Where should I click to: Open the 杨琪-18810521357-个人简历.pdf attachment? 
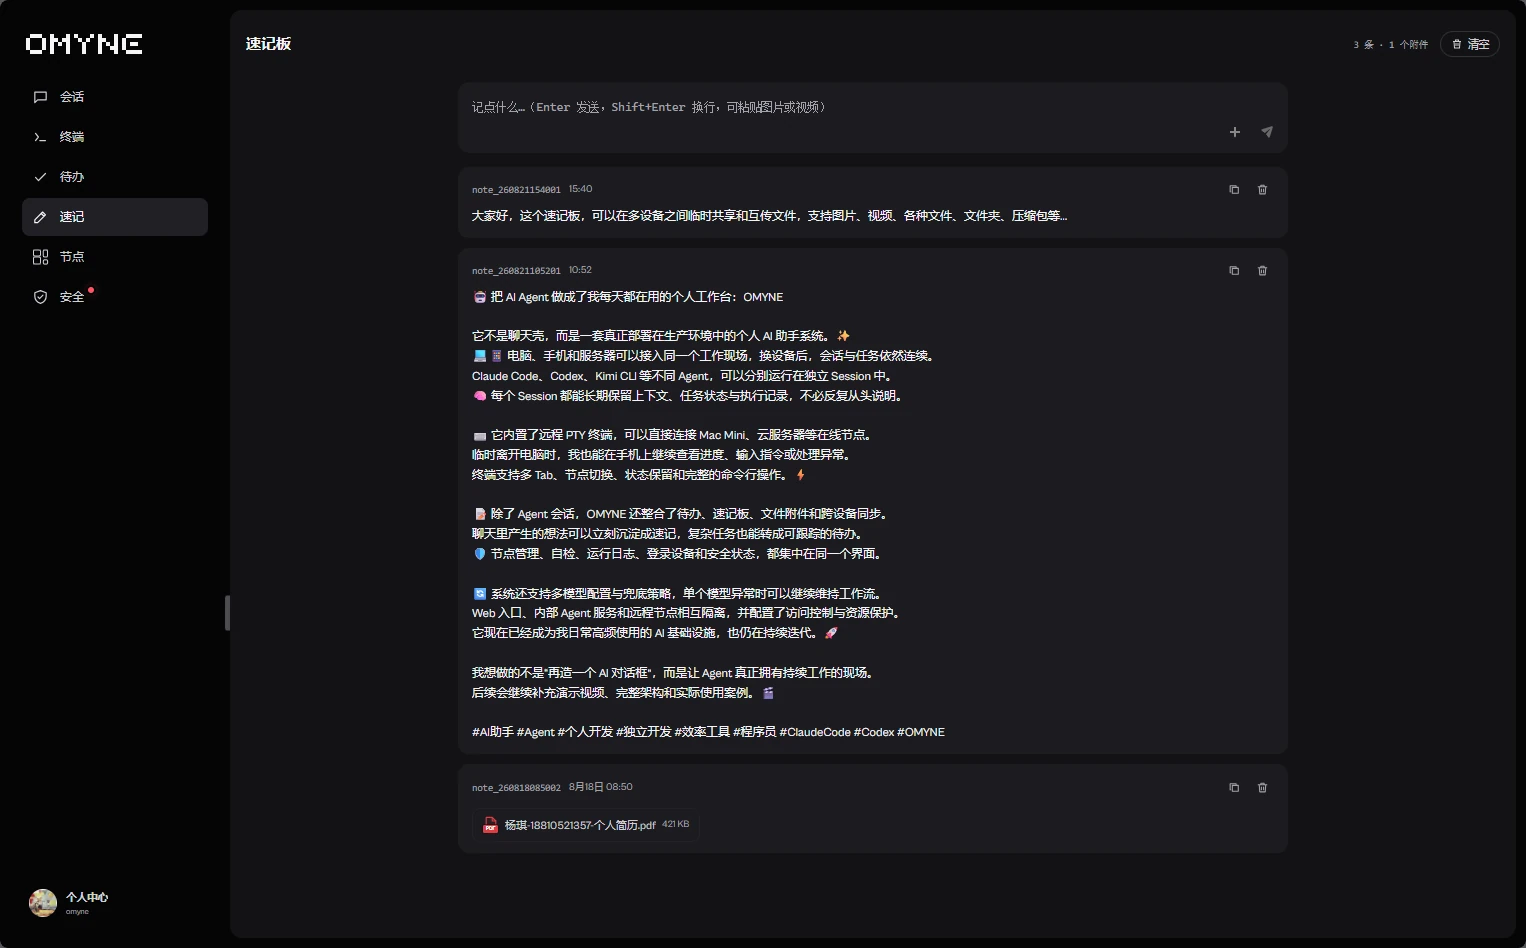click(586, 825)
